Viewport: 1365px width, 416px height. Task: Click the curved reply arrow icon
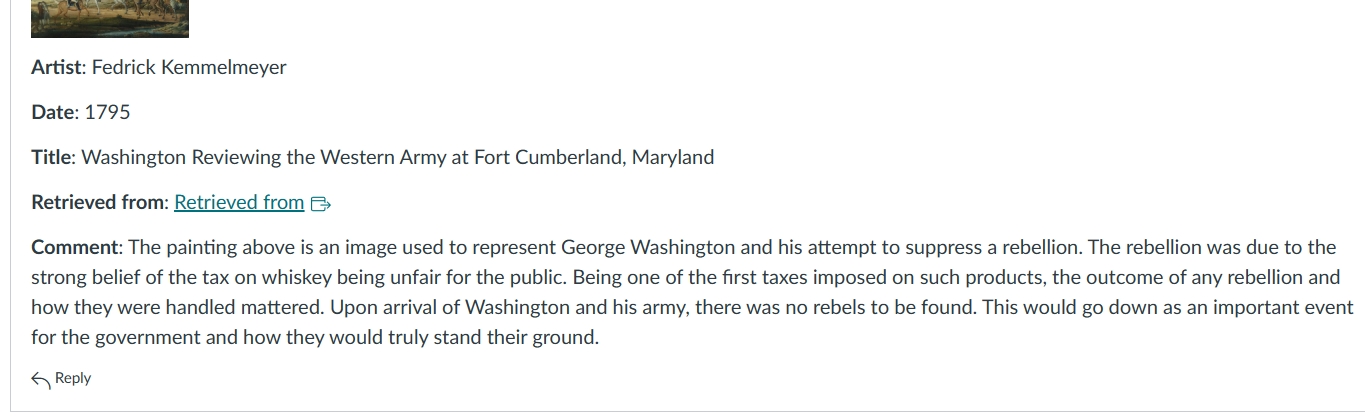pos(41,379)
